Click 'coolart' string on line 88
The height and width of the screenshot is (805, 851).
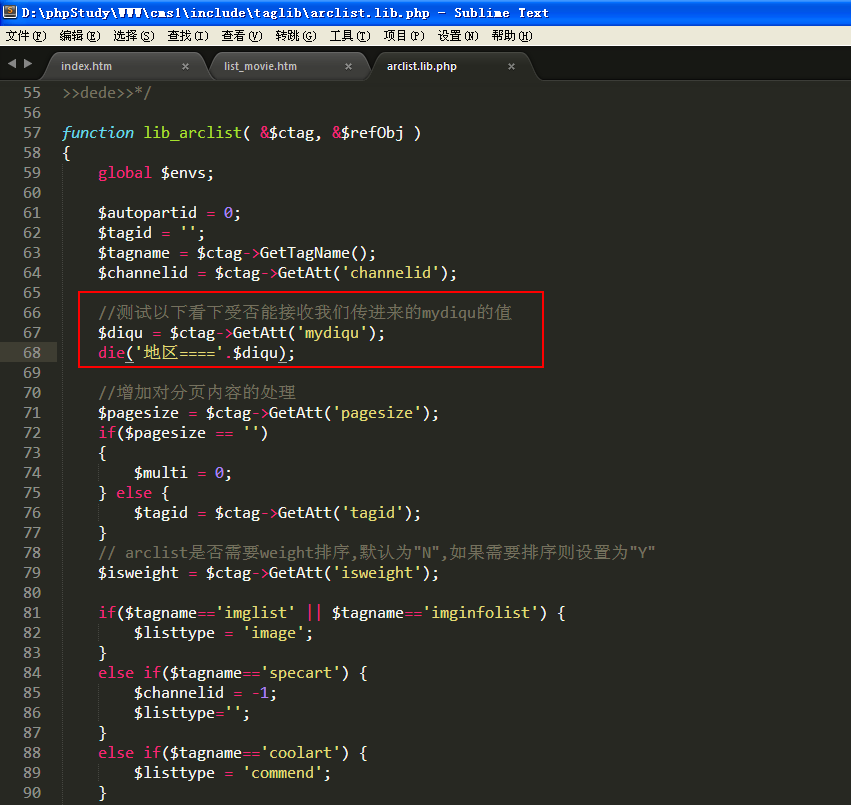pos(300,753)
